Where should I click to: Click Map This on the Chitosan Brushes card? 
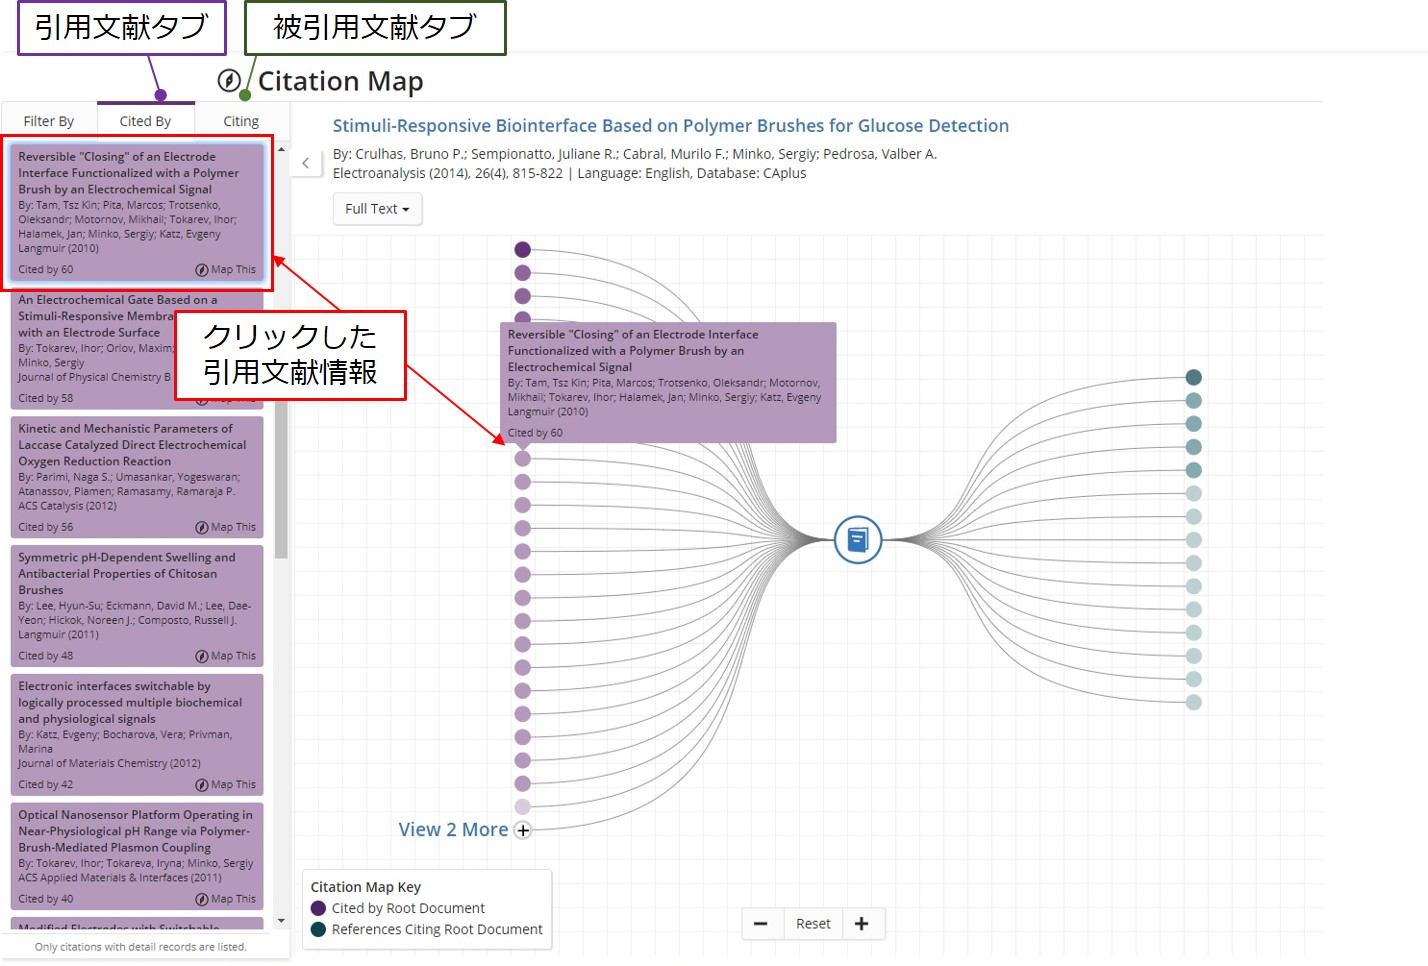pyautogui.click(x=226, y=656)
